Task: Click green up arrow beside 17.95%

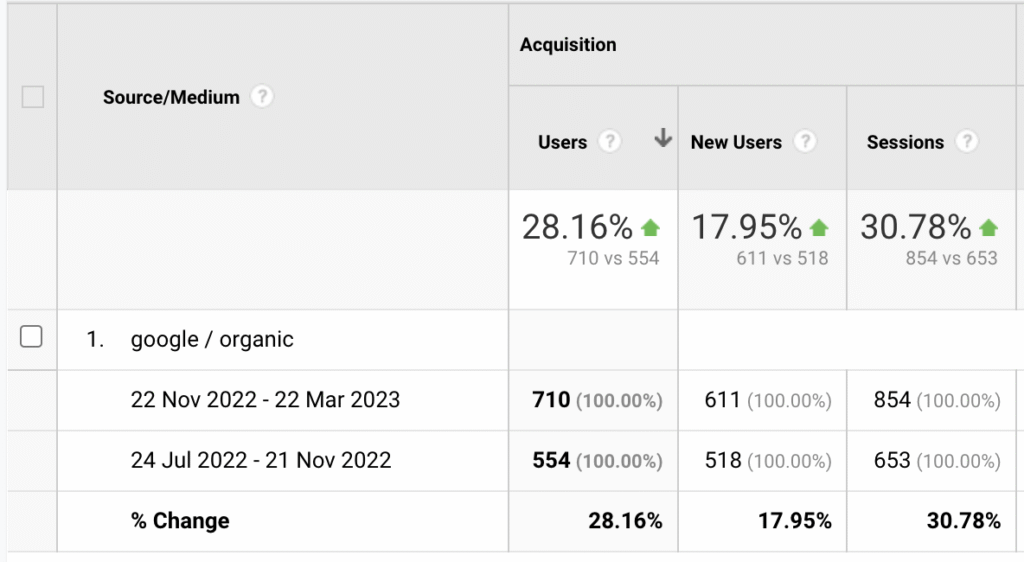Action: point(820,227)
